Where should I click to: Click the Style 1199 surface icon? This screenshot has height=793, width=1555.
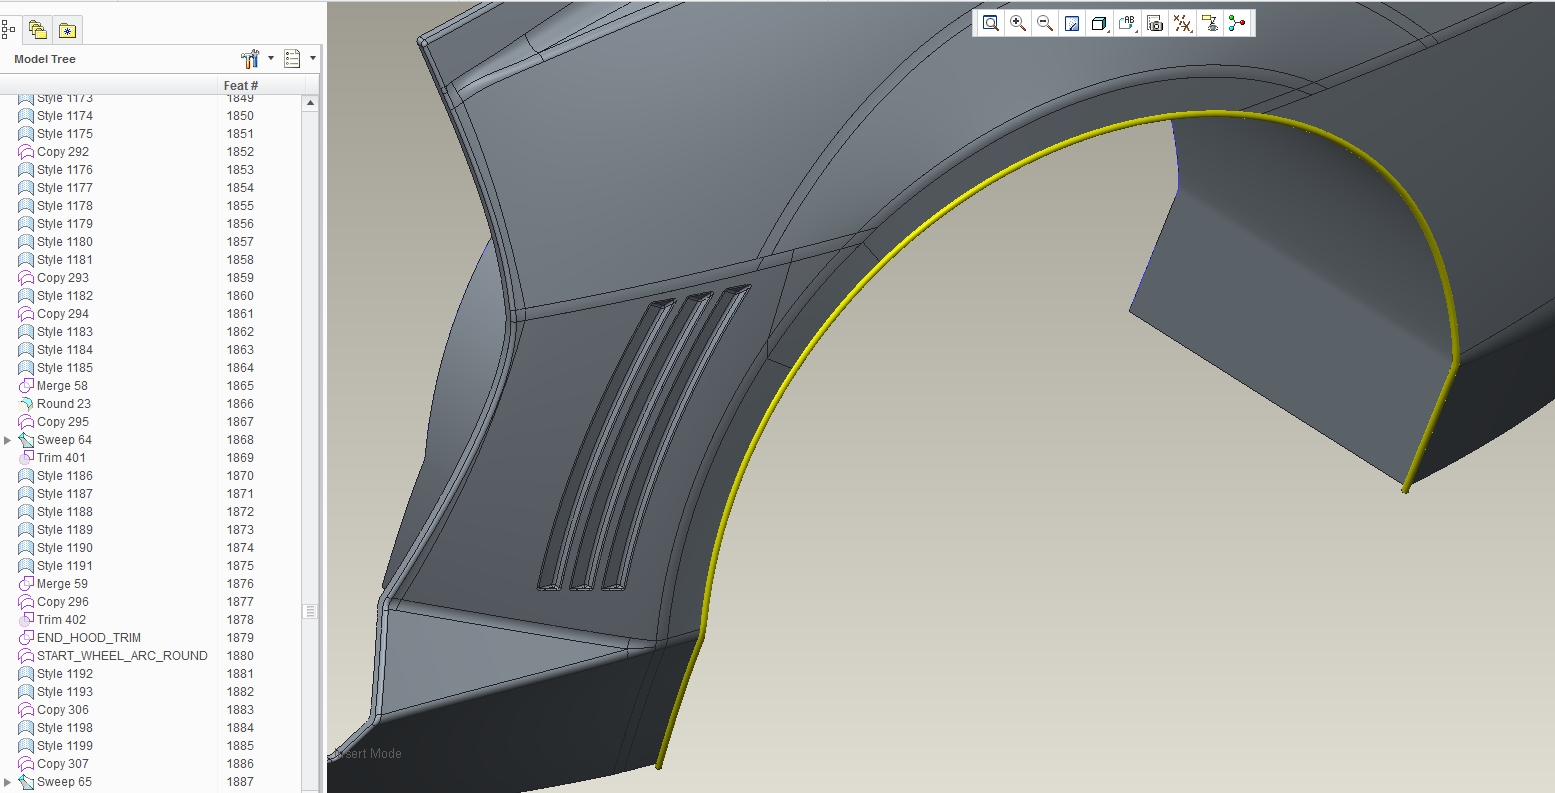coord(26,746)
